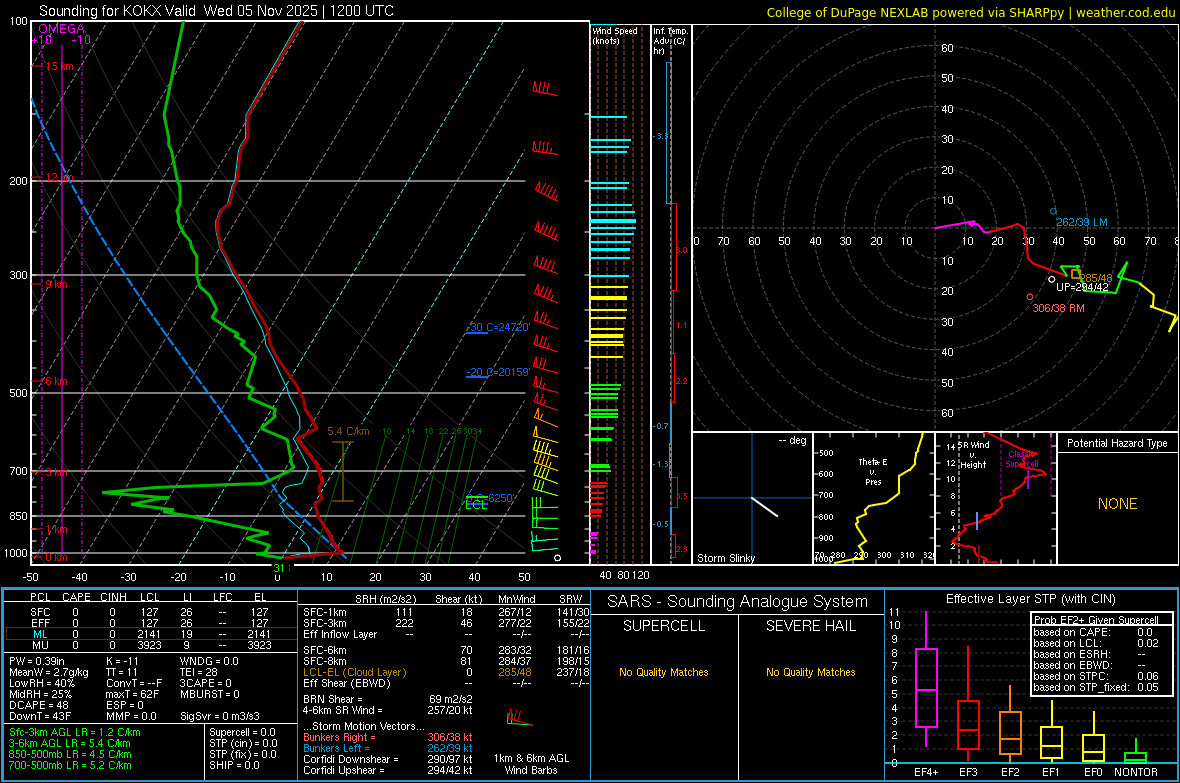Click the -30 C=24720' level label
Viewport: 1180px width, 783px height.
[497, 328]
